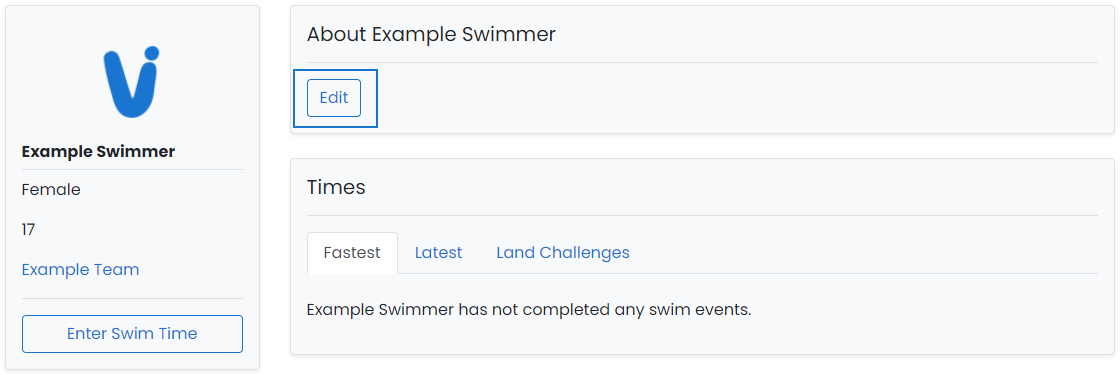Open the Edit button under About
Screen dimensions: 1120x375
point(334,98)
